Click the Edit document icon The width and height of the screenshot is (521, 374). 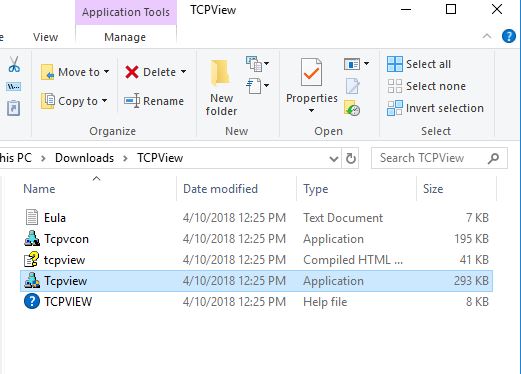coord(352,86)
